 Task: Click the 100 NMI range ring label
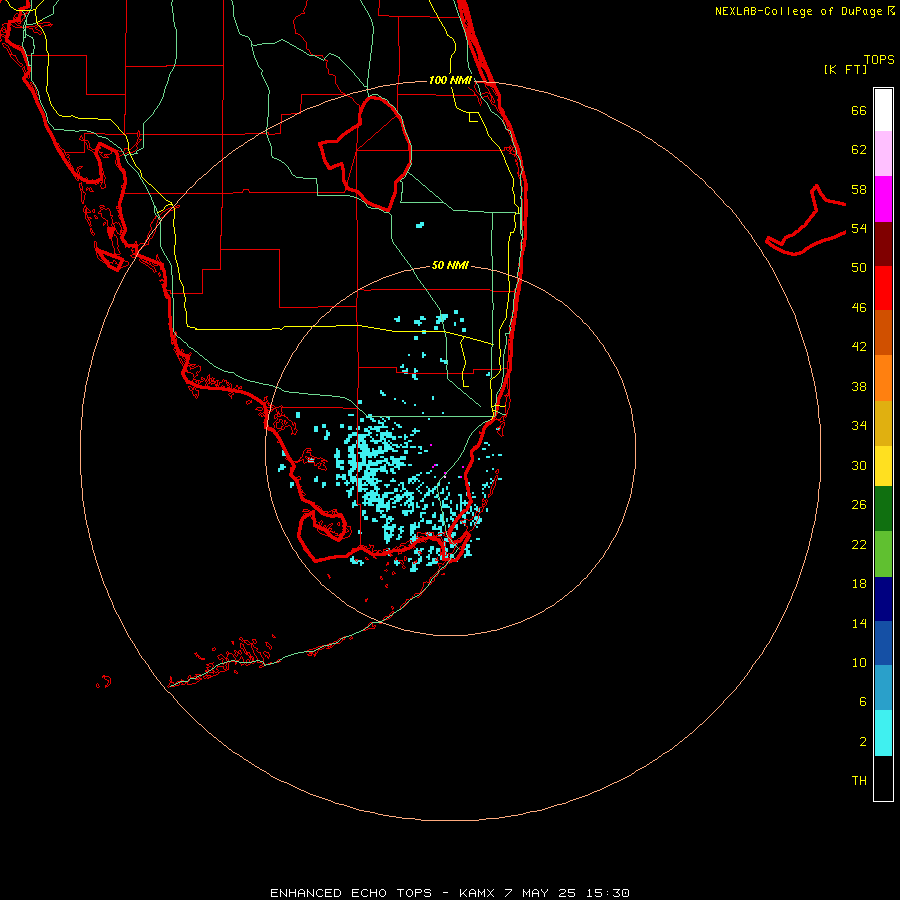click(x=450, y=80)
